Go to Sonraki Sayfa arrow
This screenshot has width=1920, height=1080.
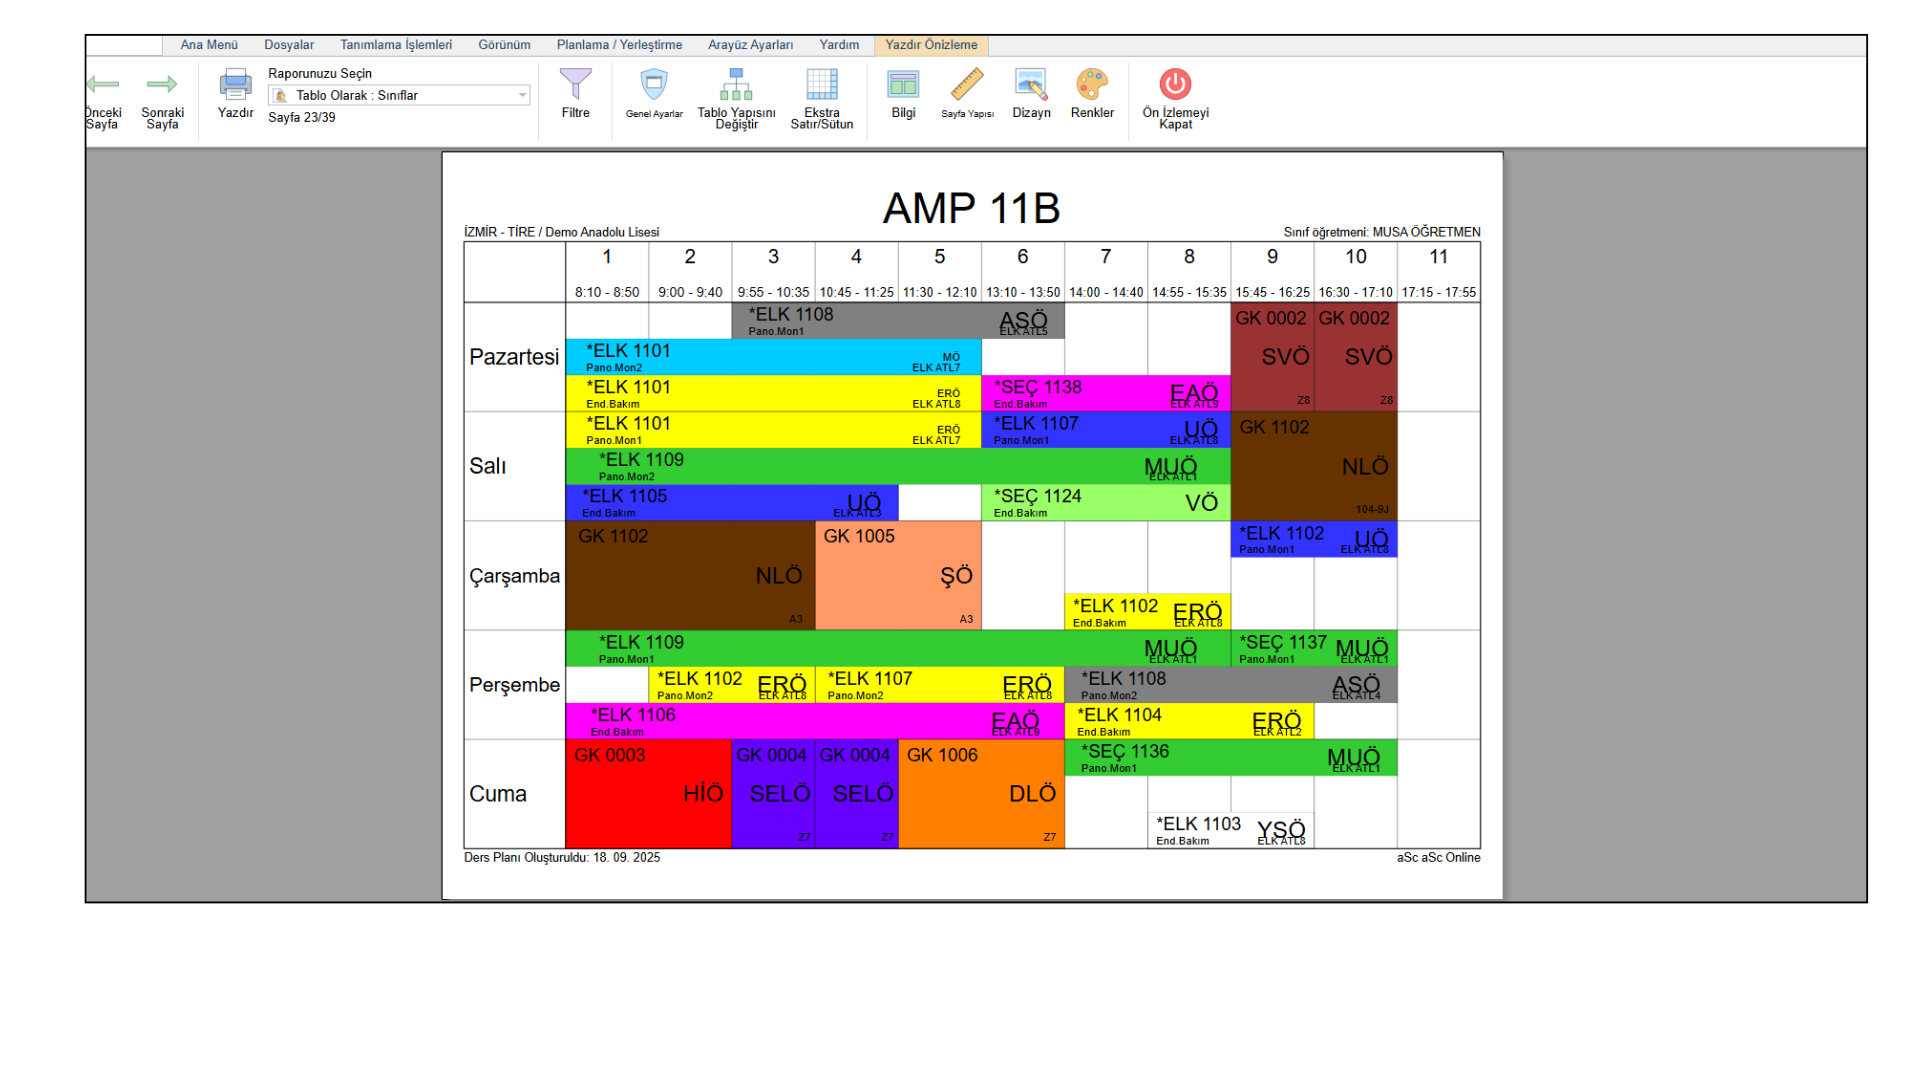(x=162, y=86)
